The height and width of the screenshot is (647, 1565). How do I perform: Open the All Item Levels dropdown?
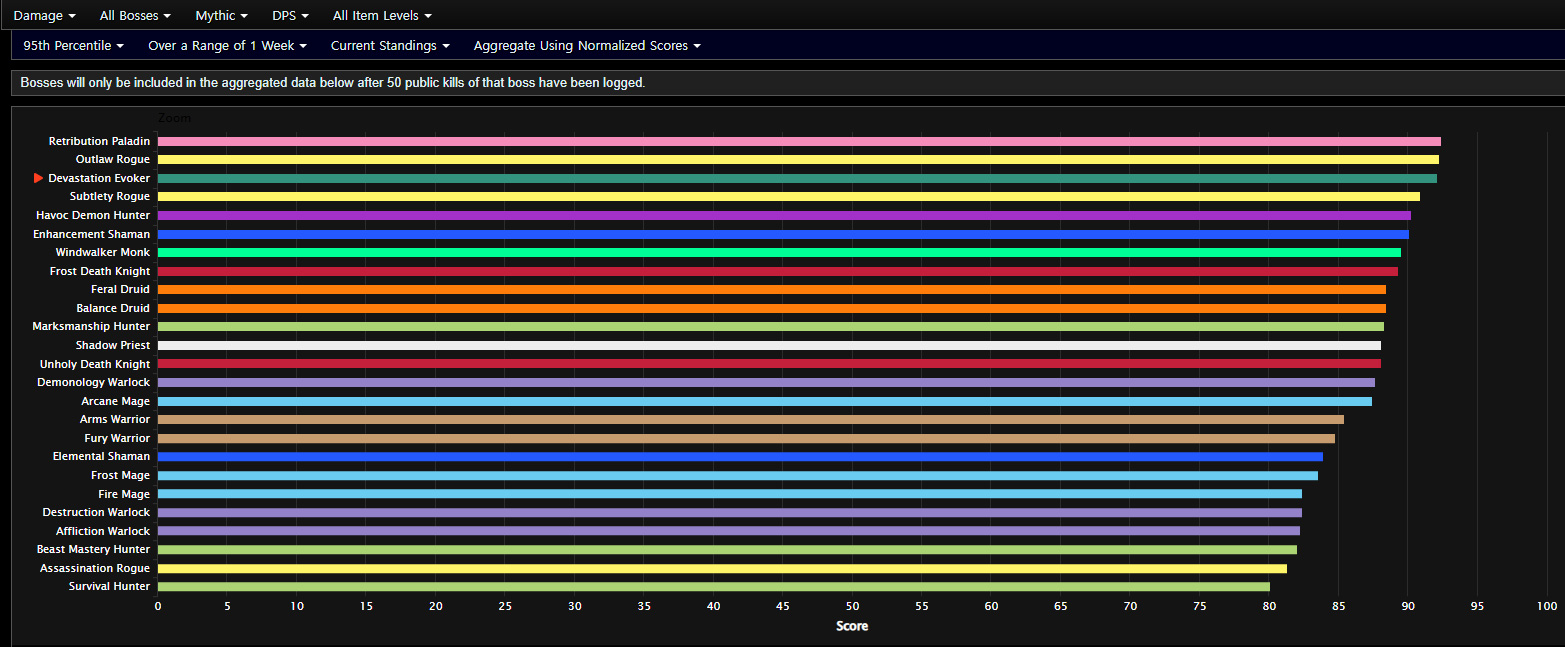click(382, 16)
